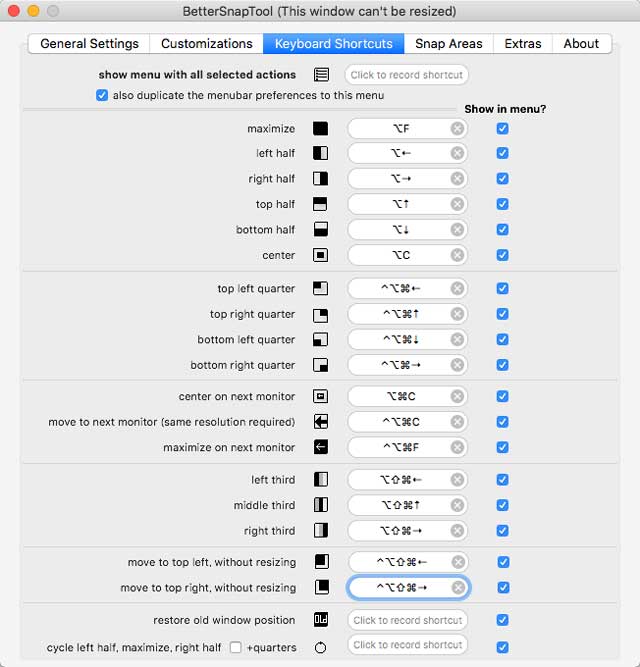Click the center layout icon
This screenshot has height=667, width=640.
pos(320,255)
